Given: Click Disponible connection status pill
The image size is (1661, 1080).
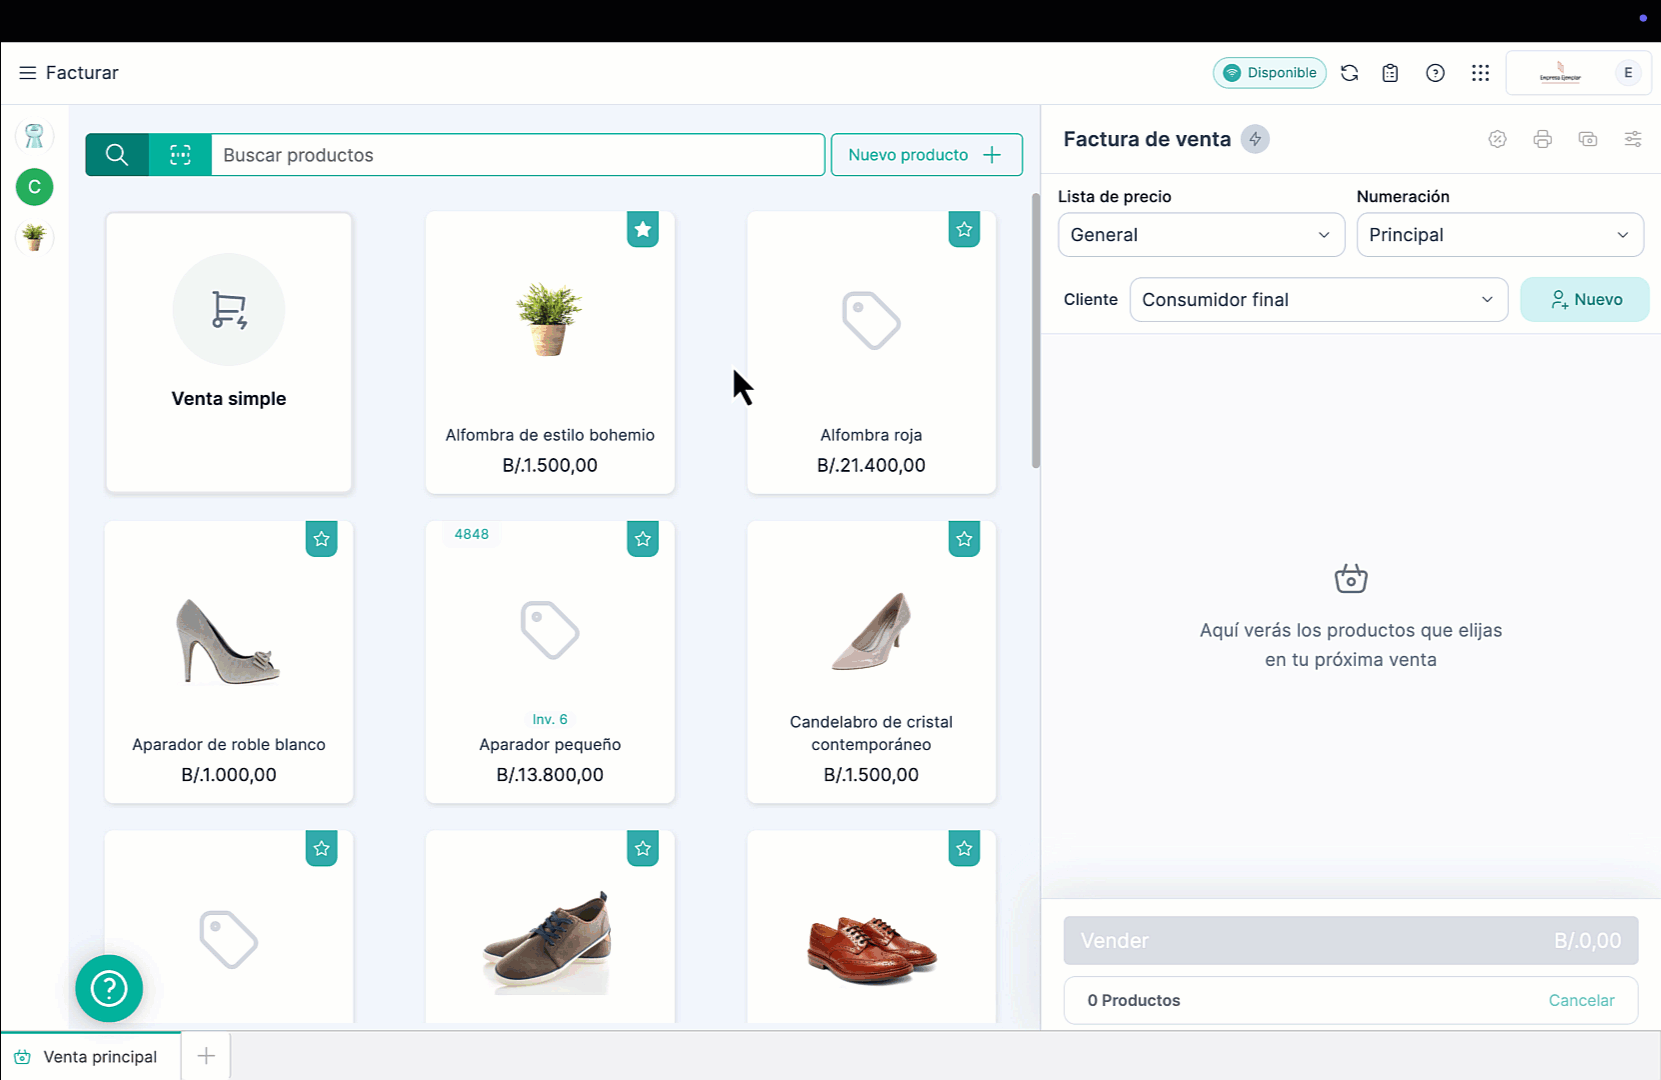Looking at the screenshot, I should [x=1269, y=72].
